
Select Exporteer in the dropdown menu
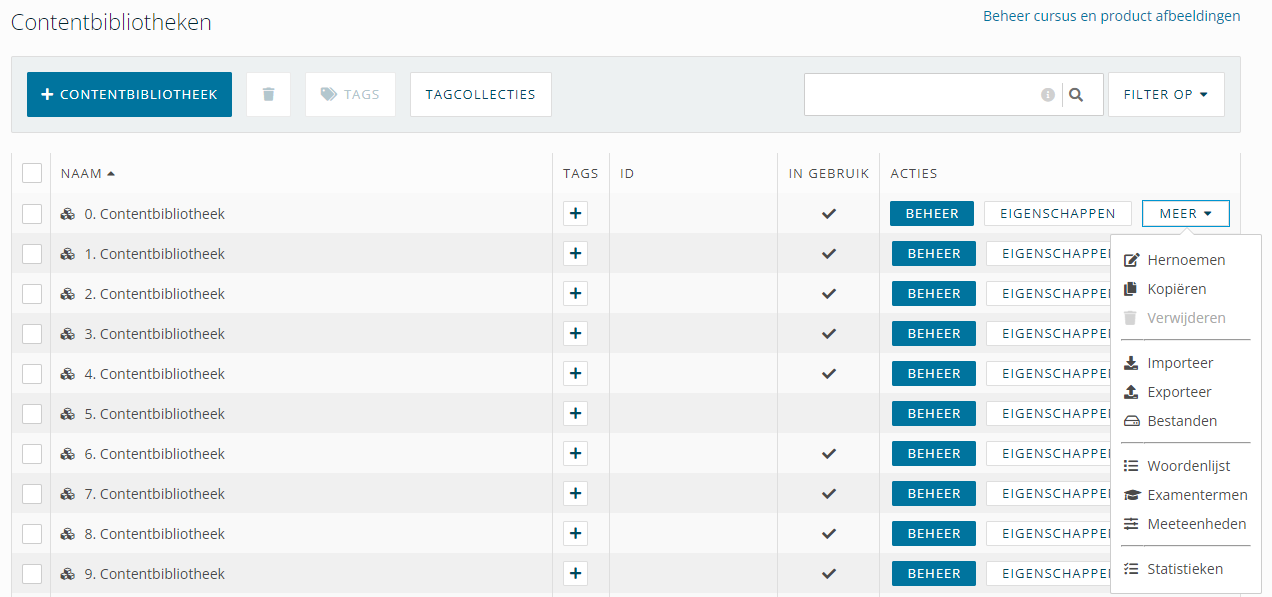pyautogui.click(x=1179, y=392)
